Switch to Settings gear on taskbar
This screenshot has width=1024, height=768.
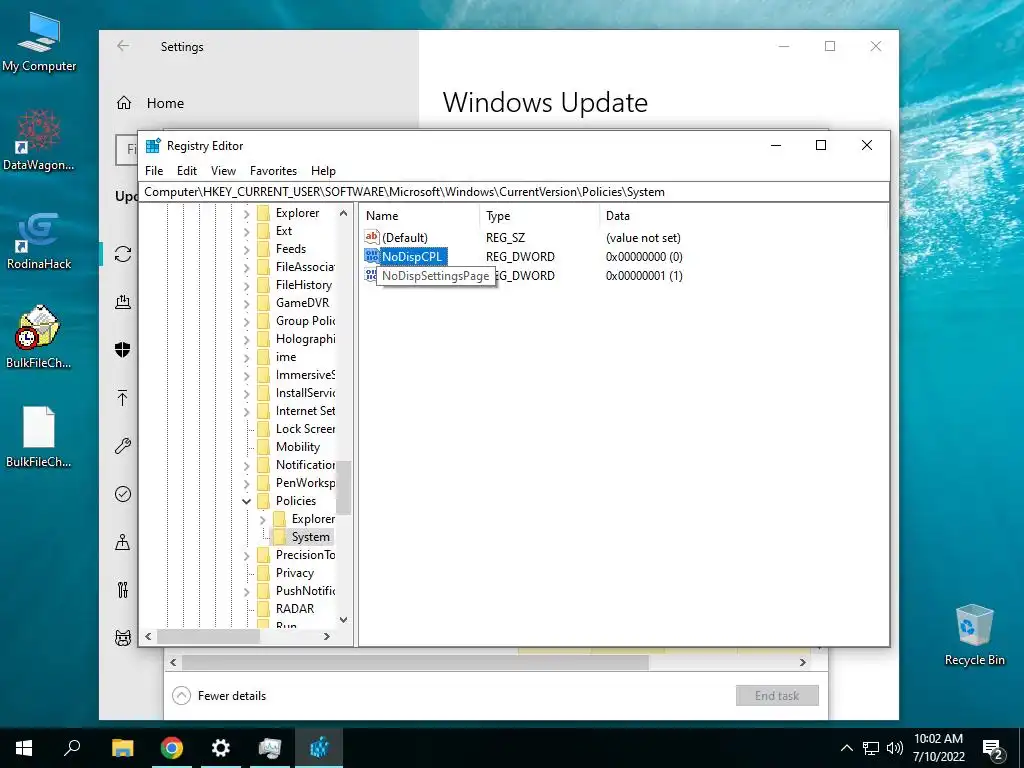tap(221, 748)
